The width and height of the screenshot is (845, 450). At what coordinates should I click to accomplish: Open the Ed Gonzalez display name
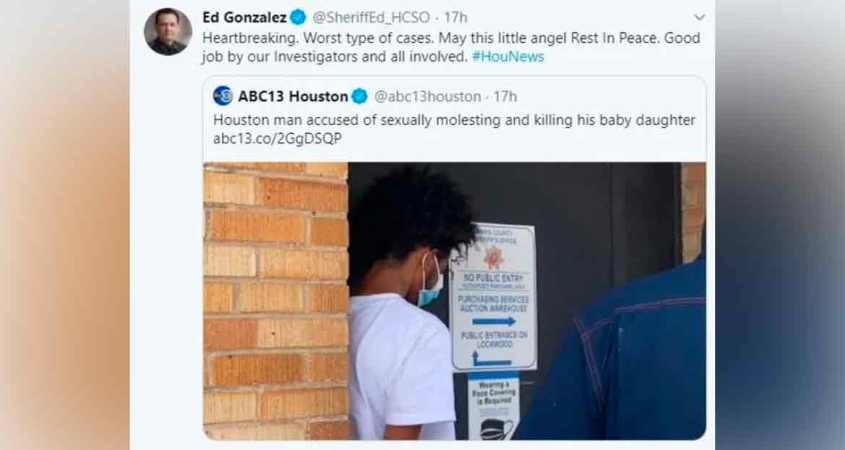pos(244,18)
